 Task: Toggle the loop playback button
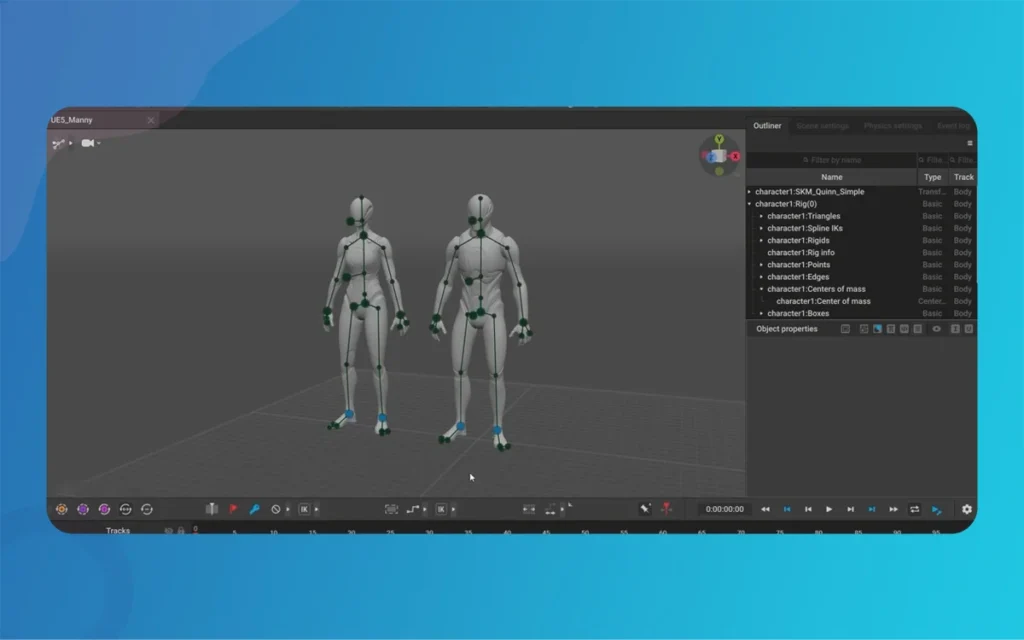coord(914,509)
